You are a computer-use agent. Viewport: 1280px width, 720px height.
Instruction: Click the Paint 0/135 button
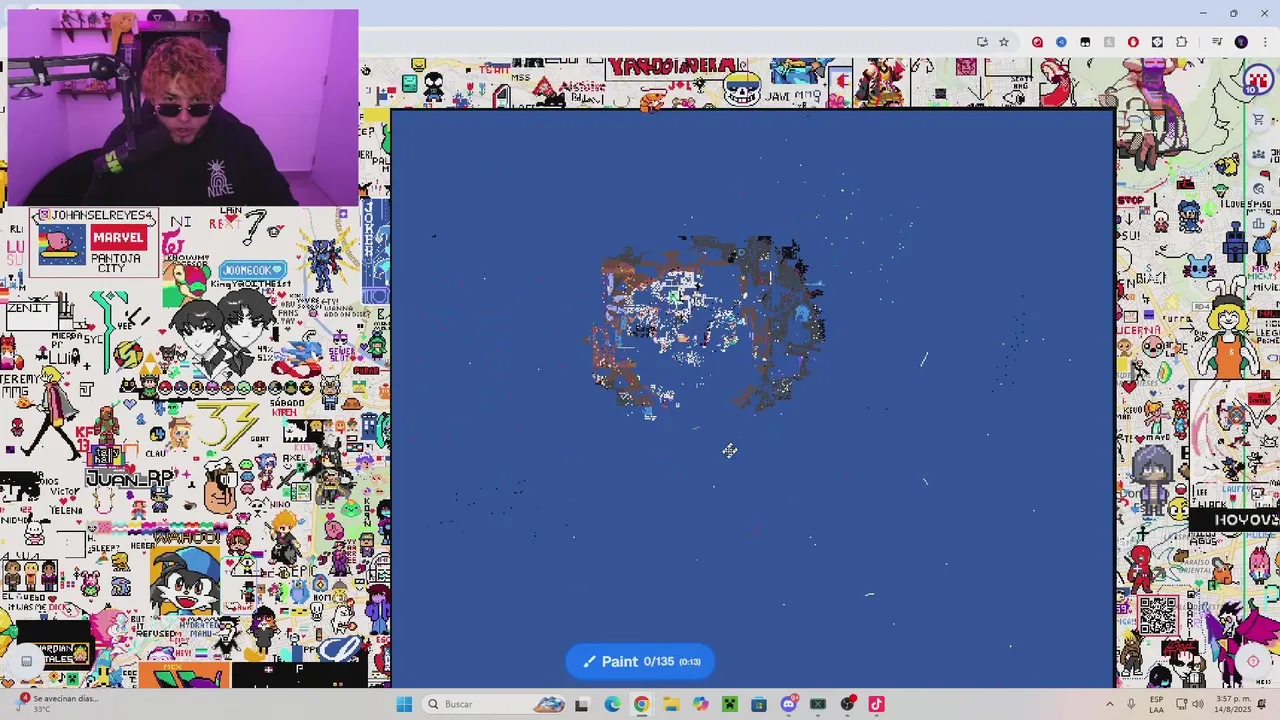pos(640,661)
